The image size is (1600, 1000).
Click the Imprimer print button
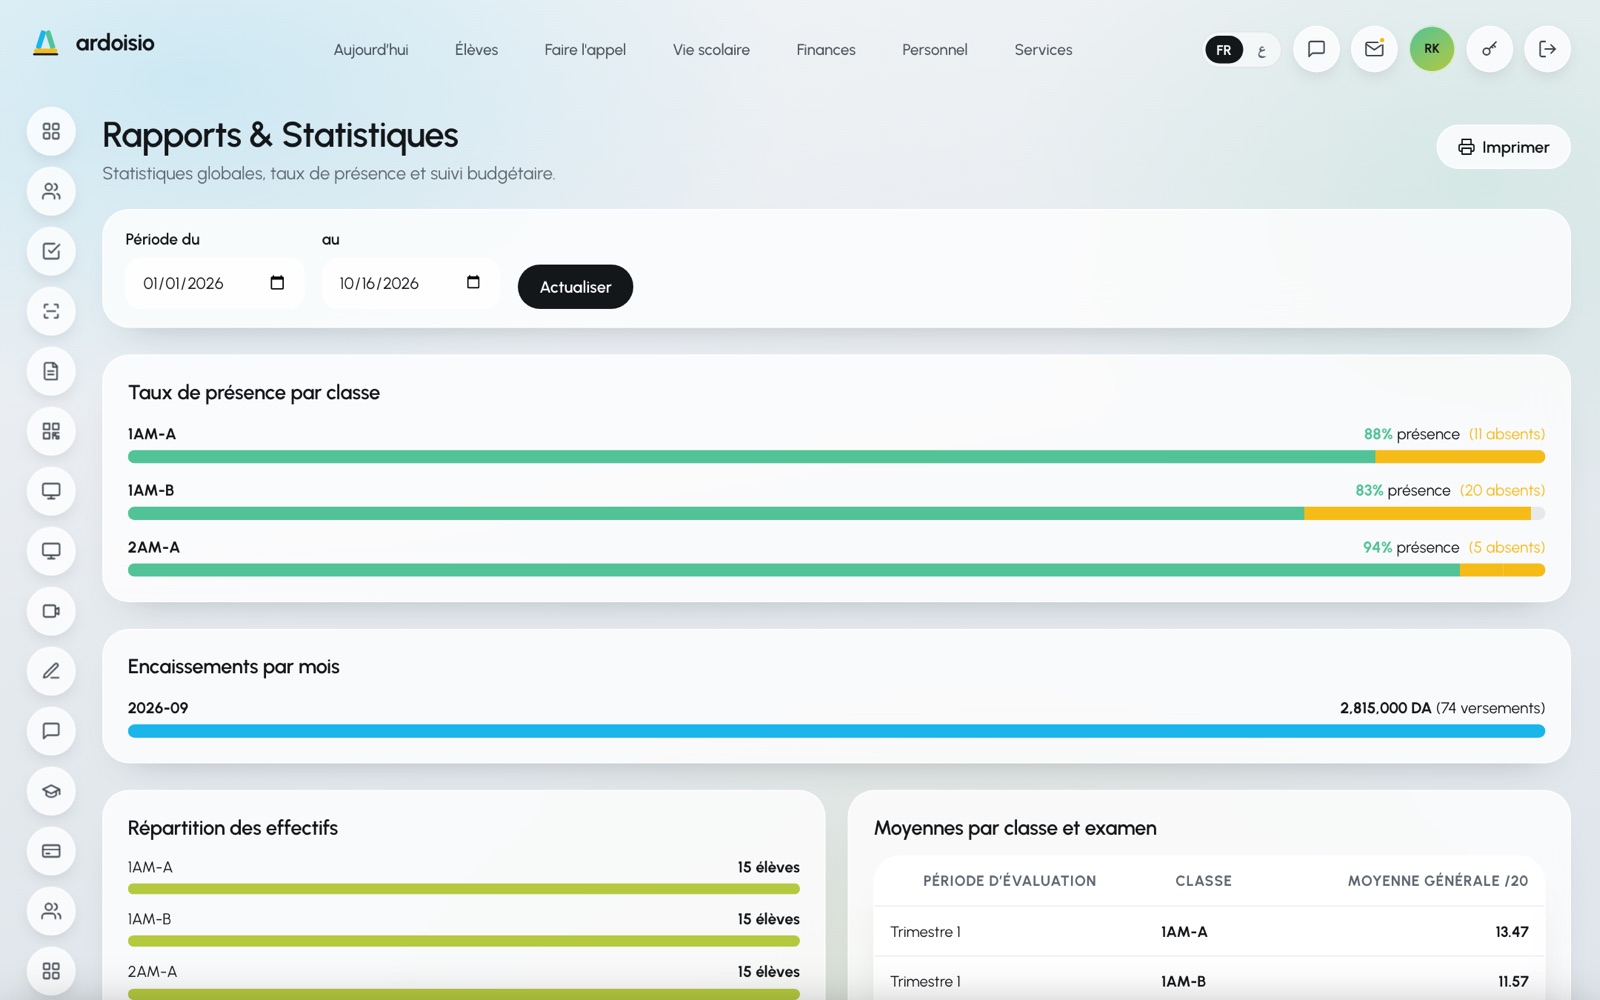pos(1503,147)
